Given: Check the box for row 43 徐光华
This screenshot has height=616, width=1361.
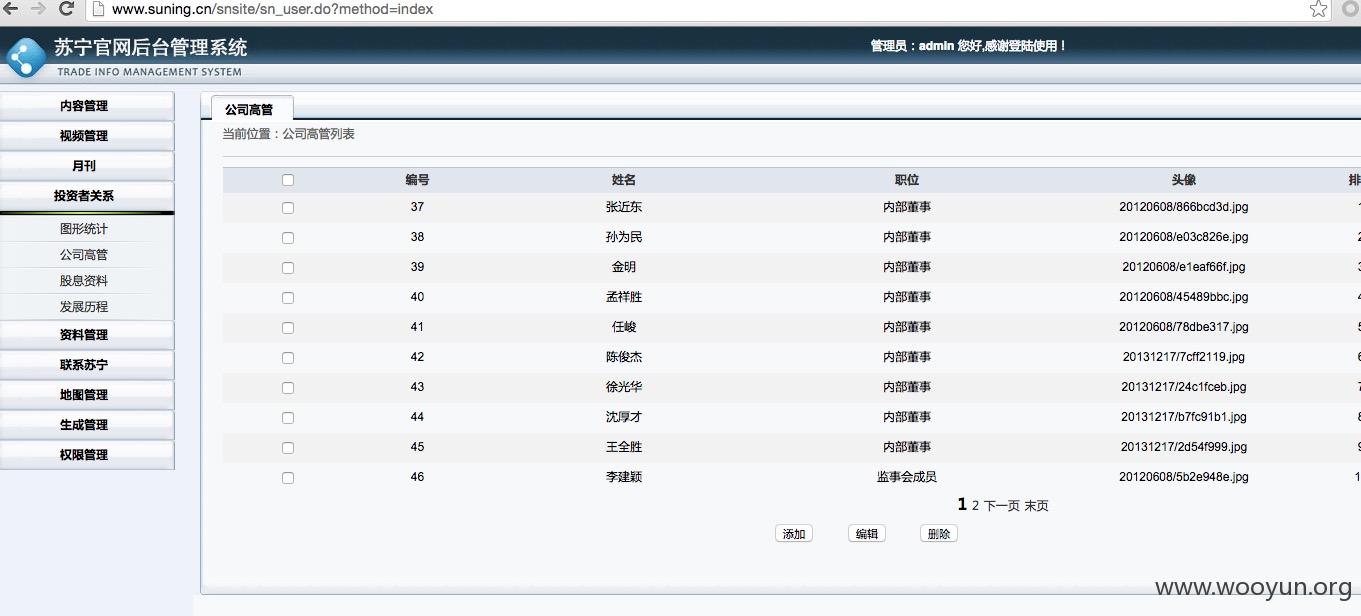Looking at the screenshot, I should coord(288,388).
